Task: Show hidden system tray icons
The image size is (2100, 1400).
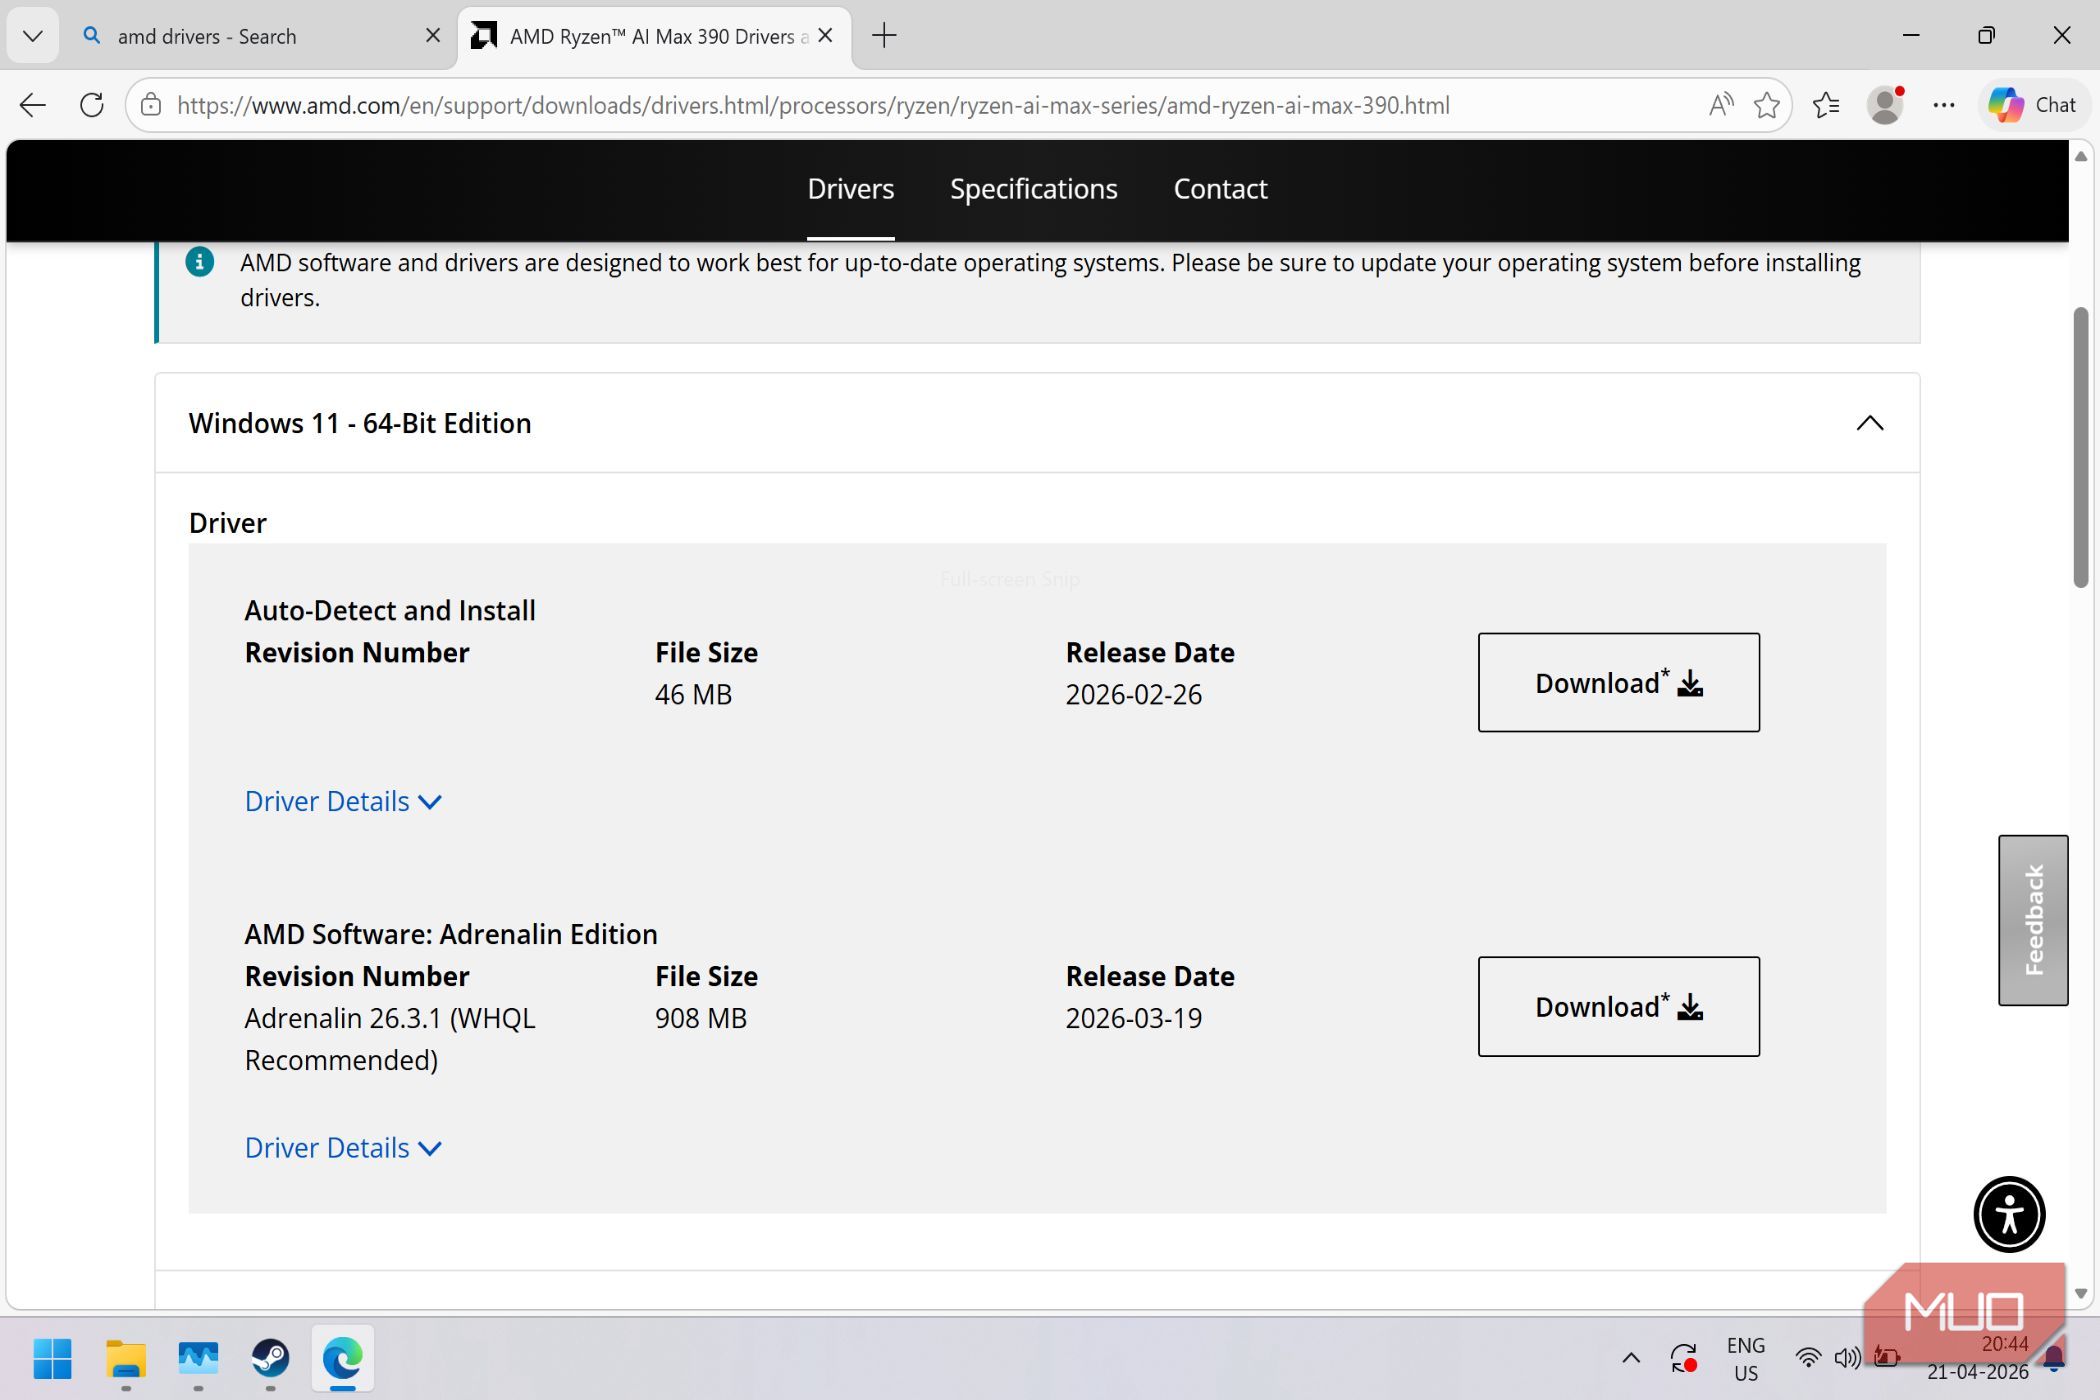Action: (x=1630, y=1358)
